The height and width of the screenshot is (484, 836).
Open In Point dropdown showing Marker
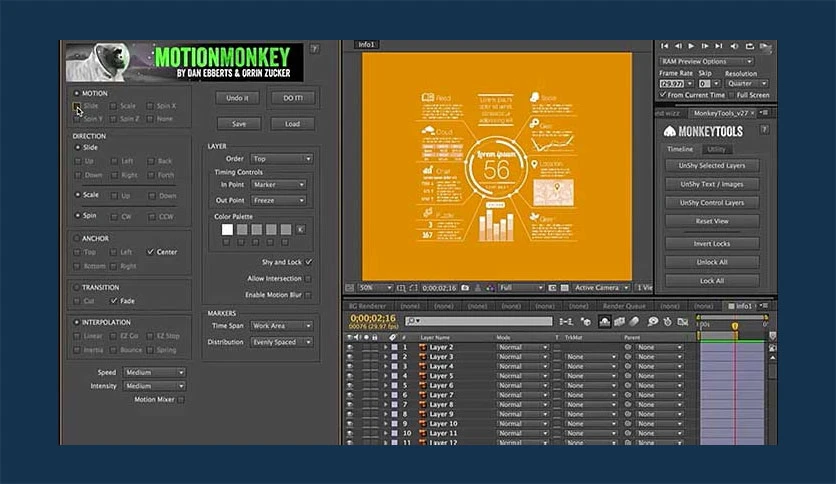click(278, 184)
